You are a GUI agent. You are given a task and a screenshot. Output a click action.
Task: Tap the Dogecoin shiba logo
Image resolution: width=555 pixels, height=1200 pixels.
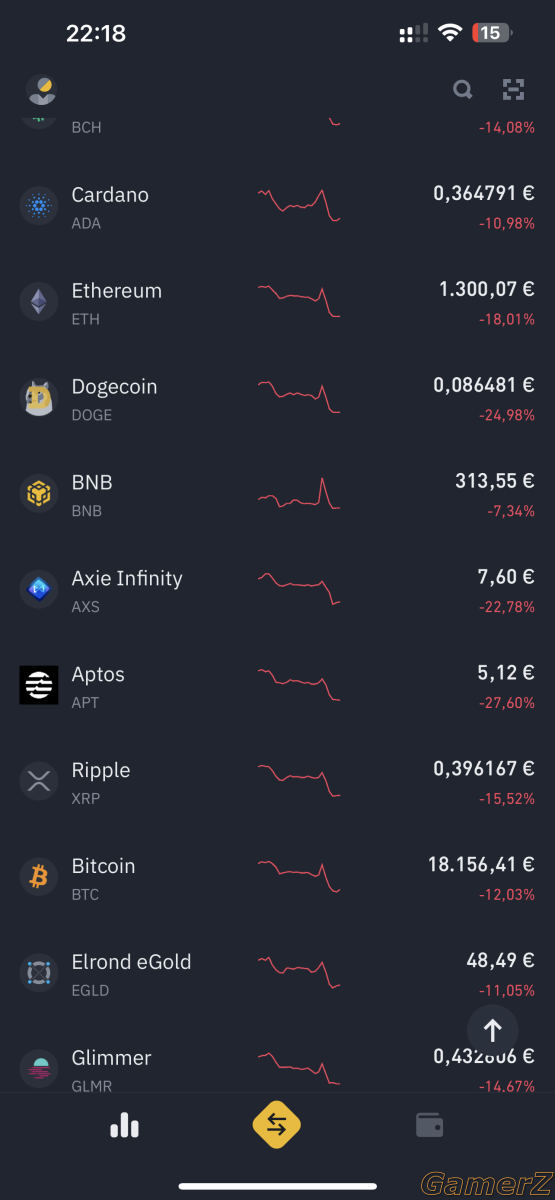point(39,398)
